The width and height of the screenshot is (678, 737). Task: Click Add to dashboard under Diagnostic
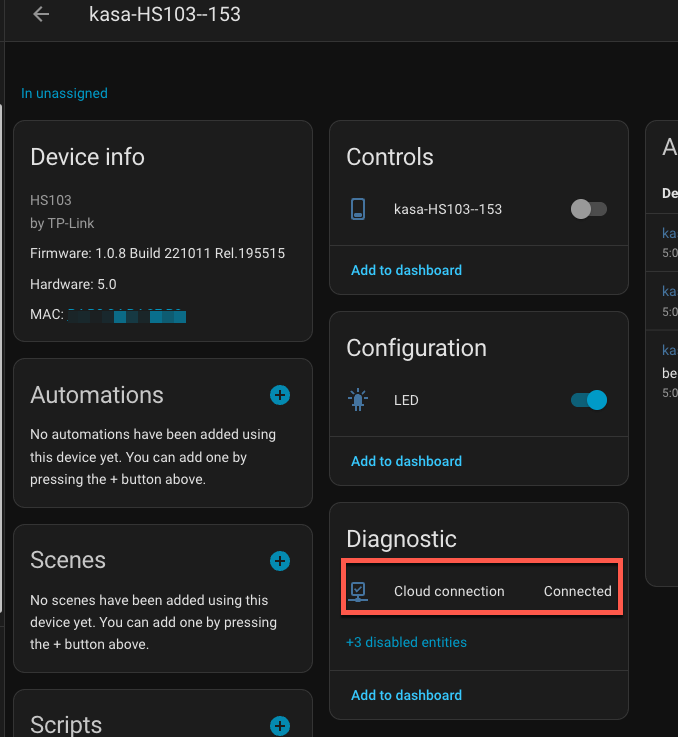click(406, 695)
